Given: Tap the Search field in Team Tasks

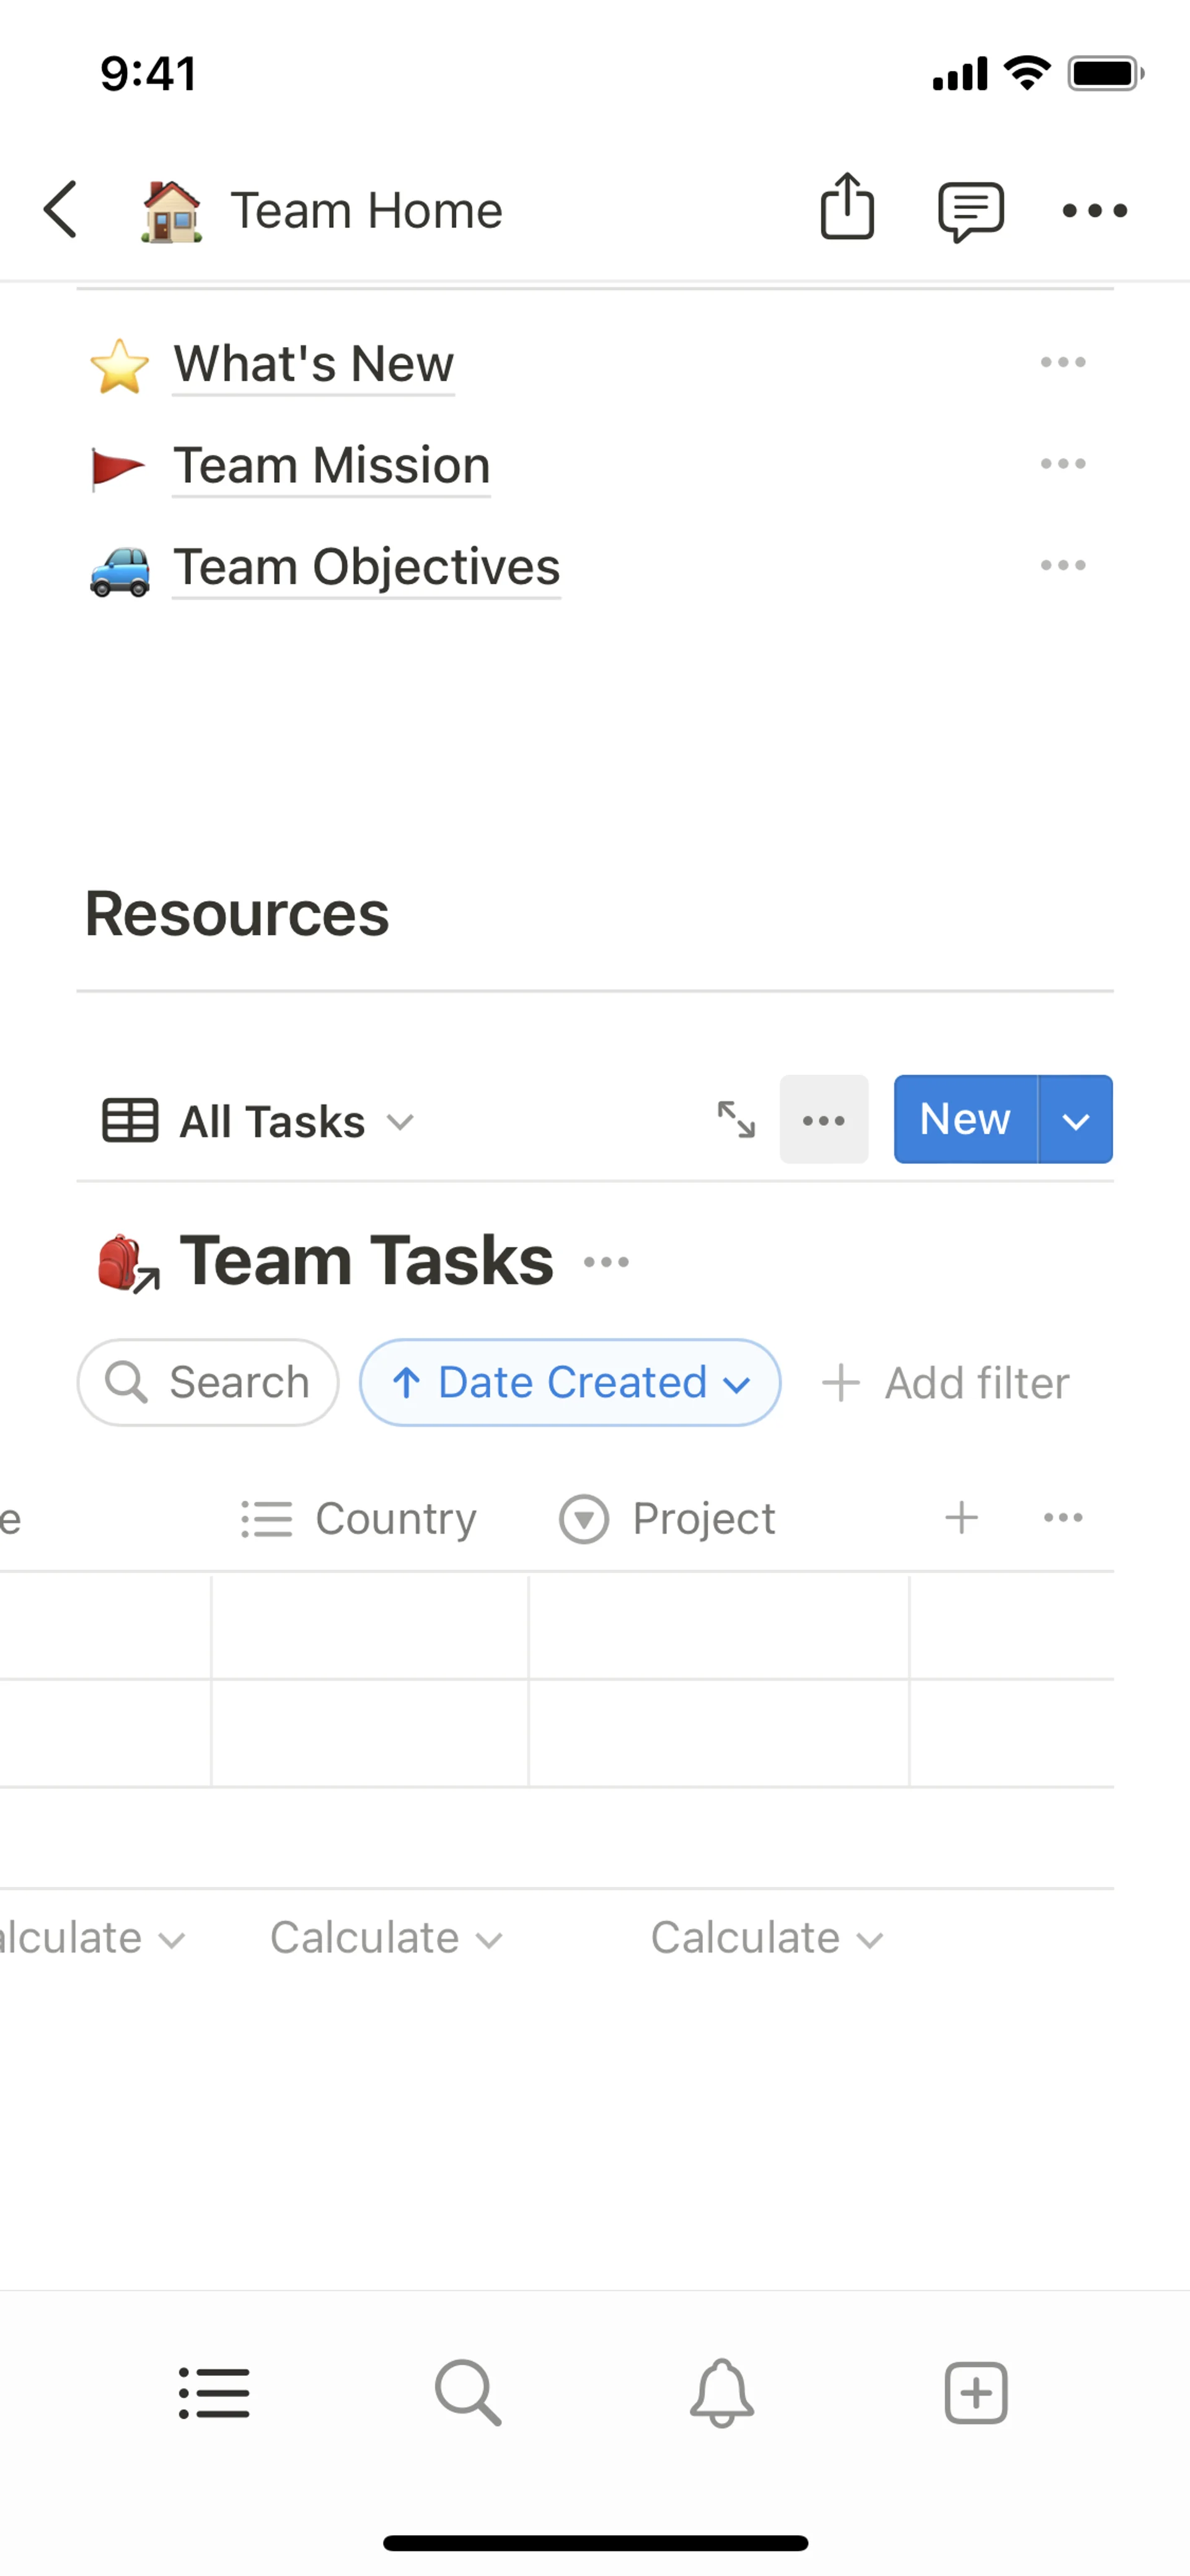Looking at the screenshot, I should pos(208,1382).
